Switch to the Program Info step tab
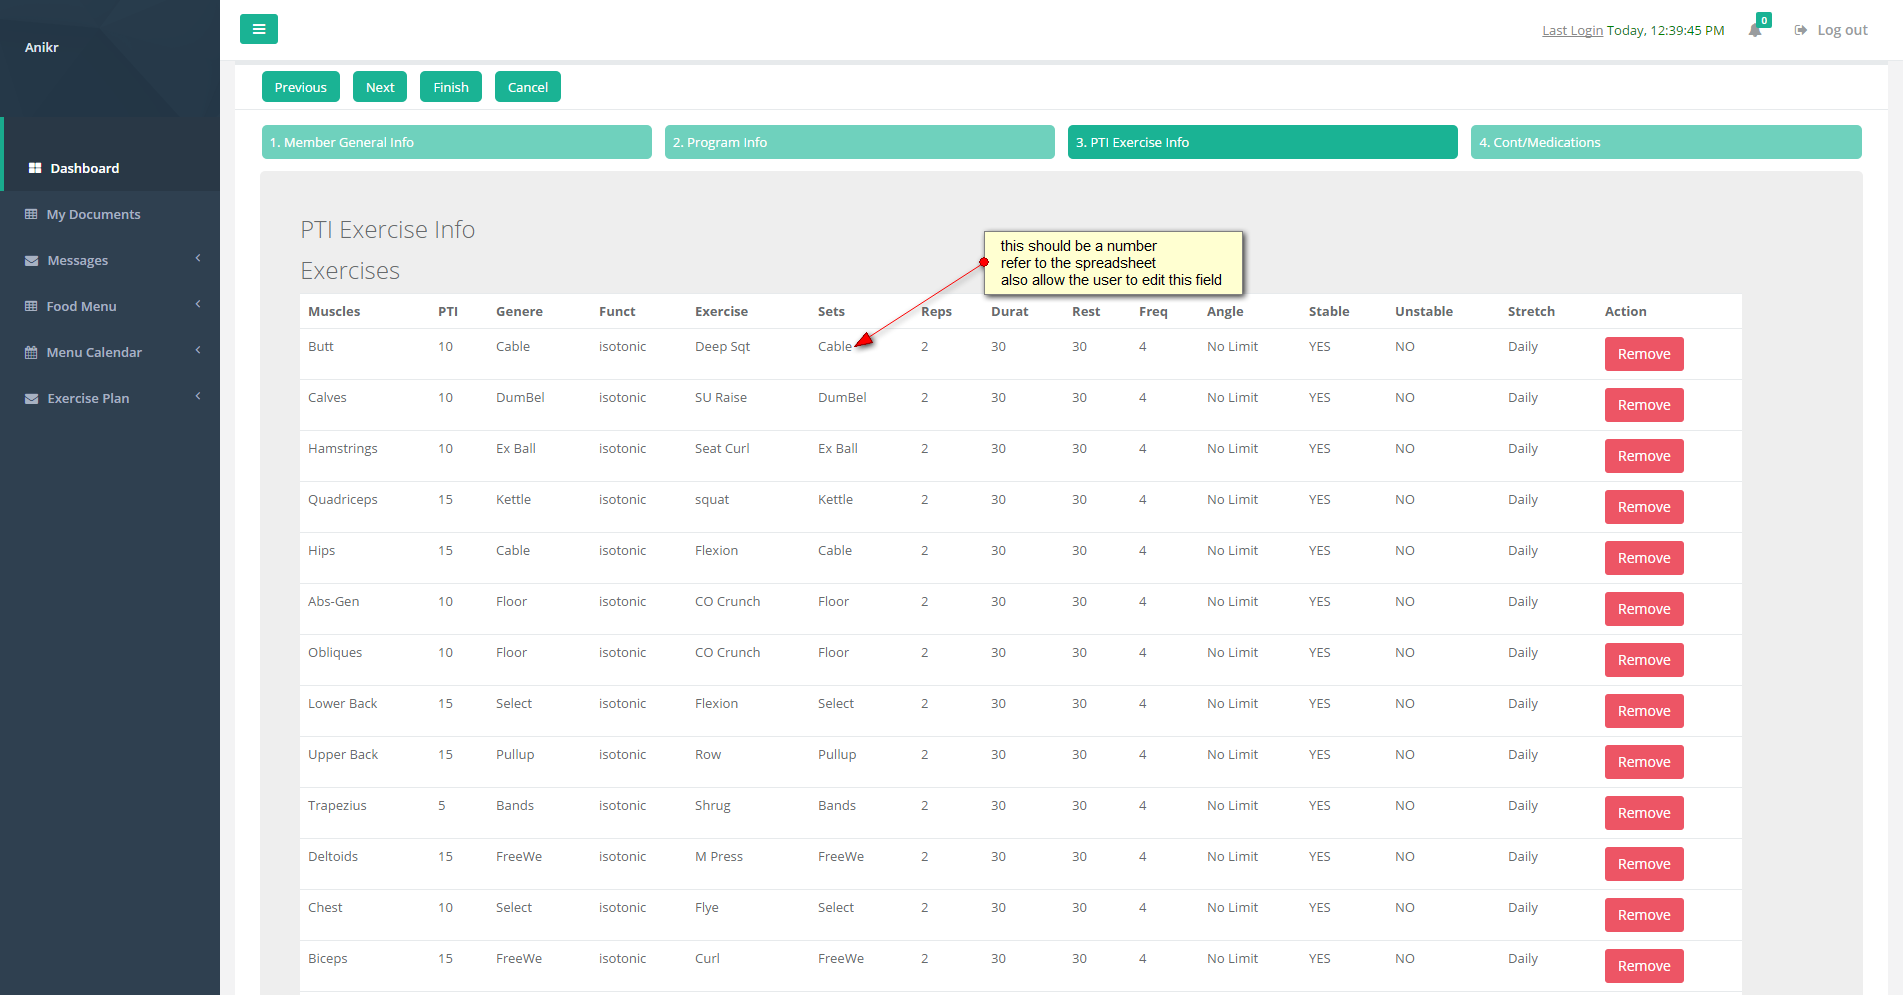The height and width of the screenshot is (995, 1903). pyautogui.click(x=859, y=142)
